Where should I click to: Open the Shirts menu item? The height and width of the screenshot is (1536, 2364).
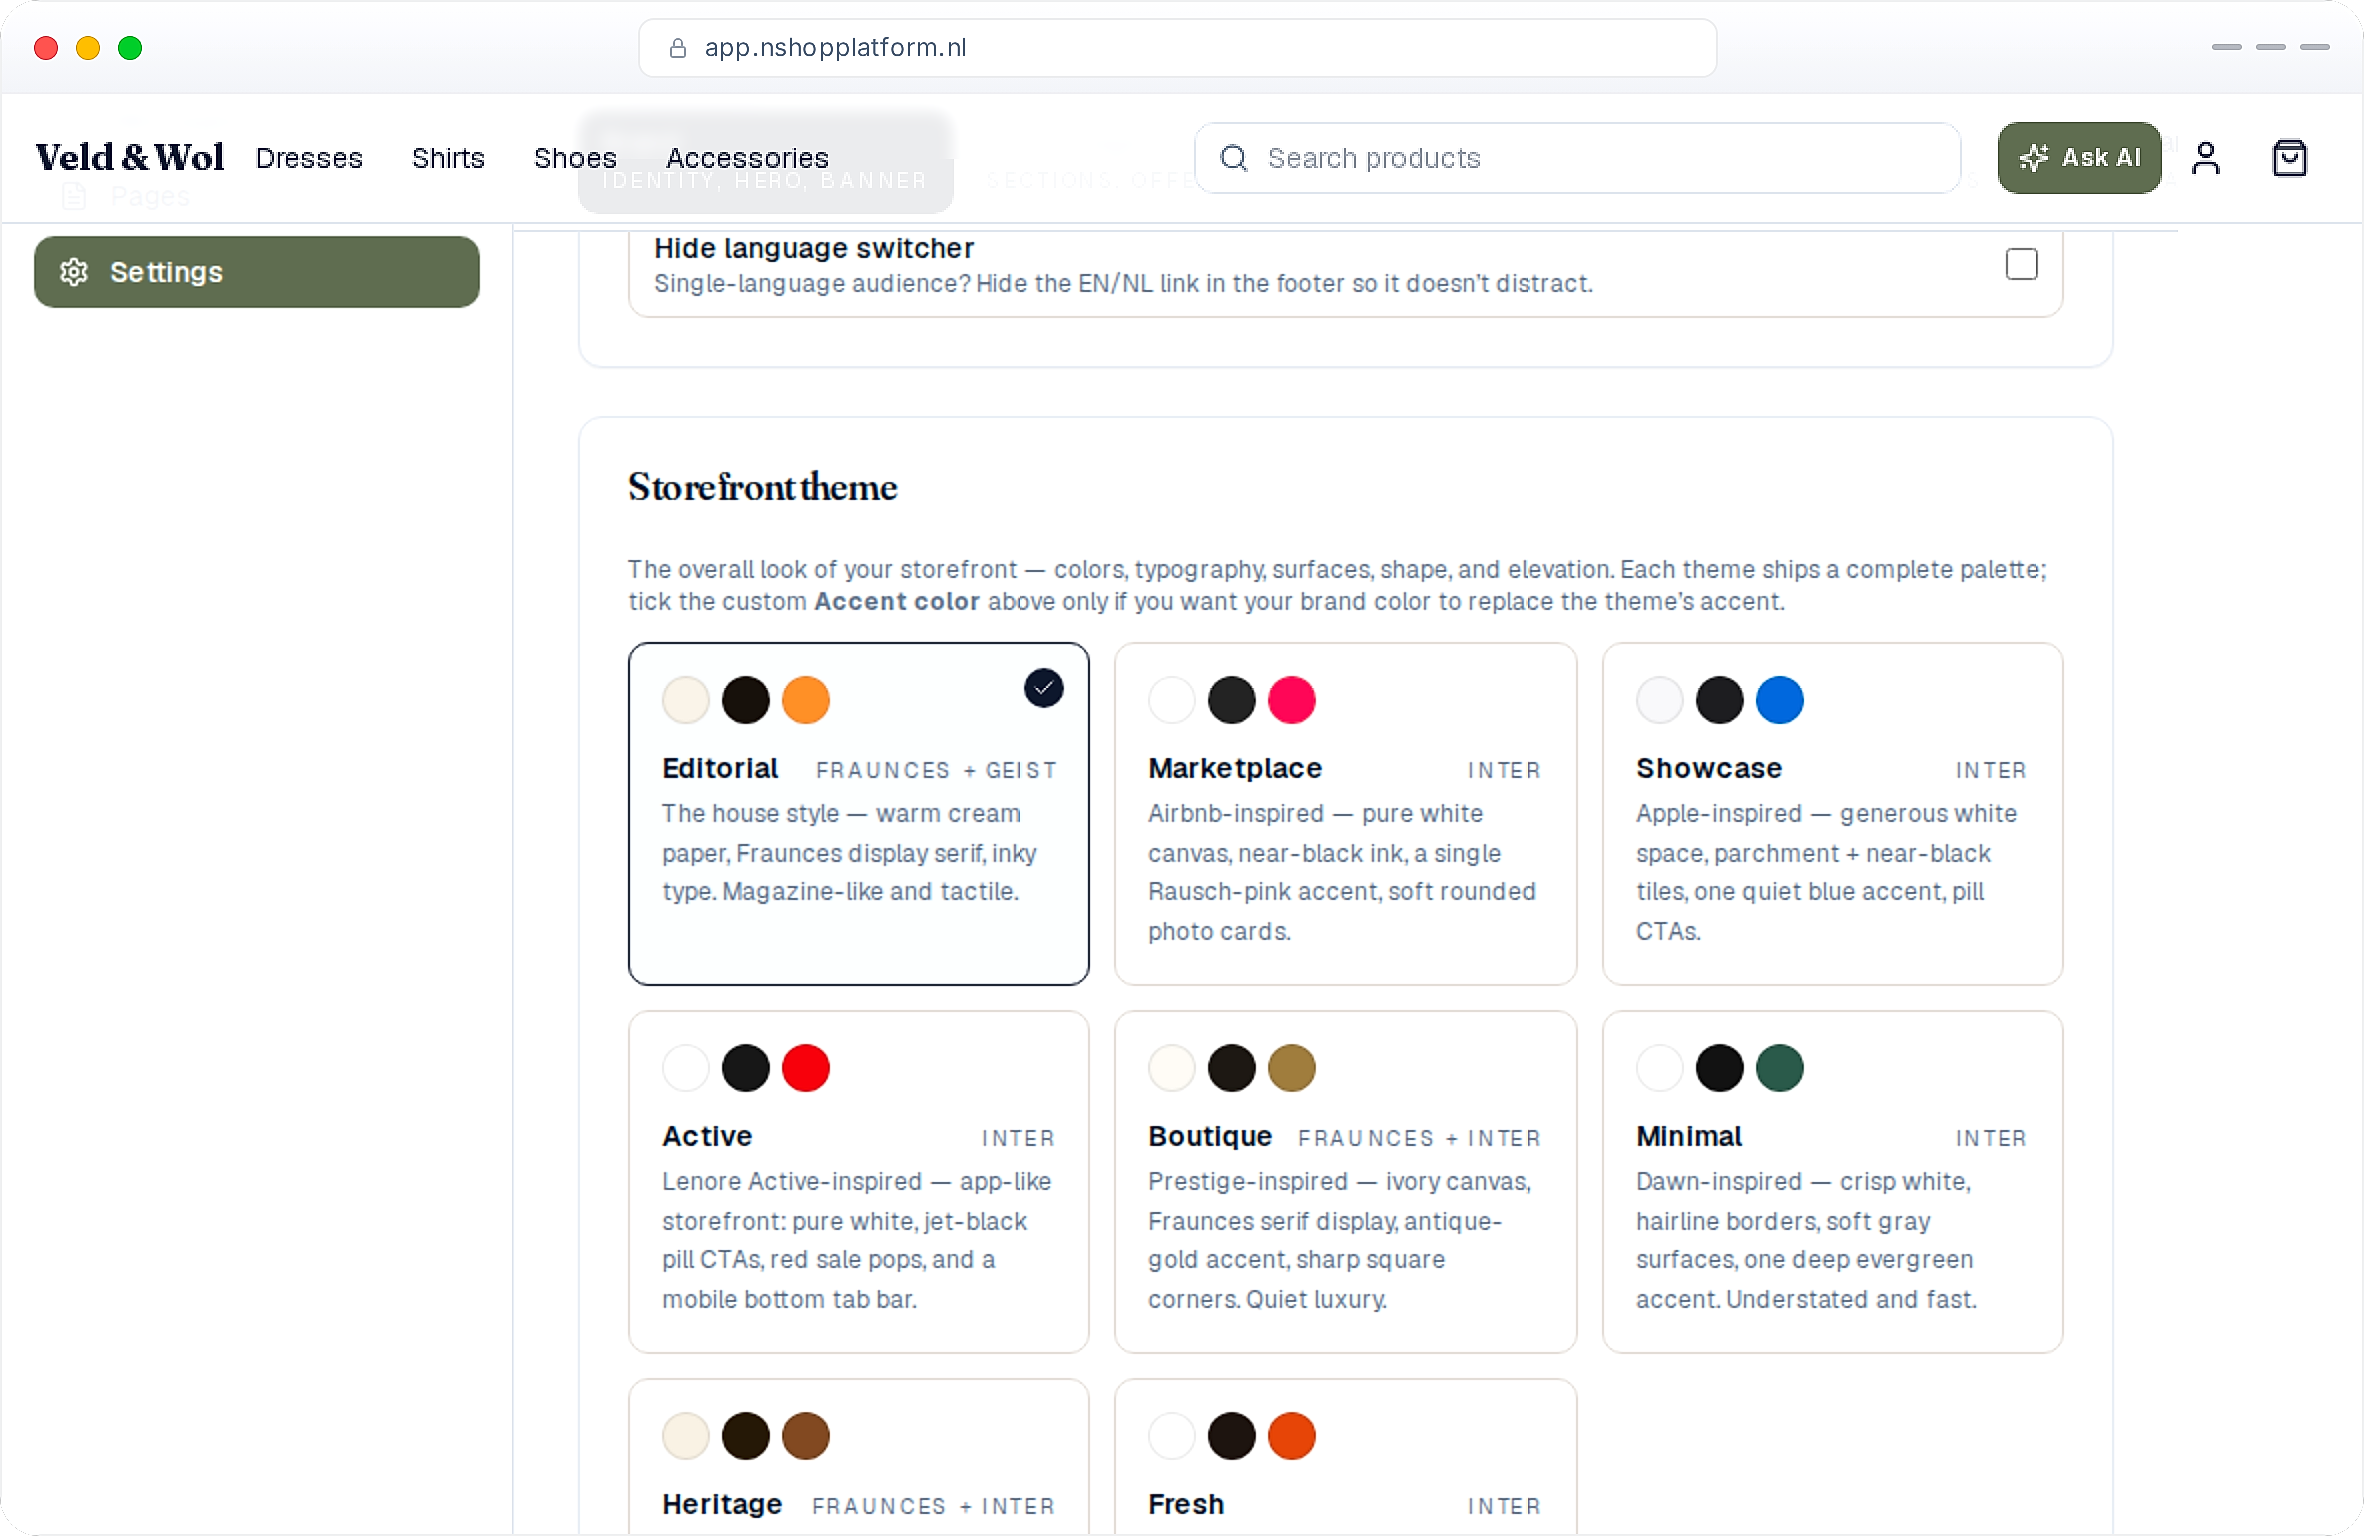(x=448, y=158)
